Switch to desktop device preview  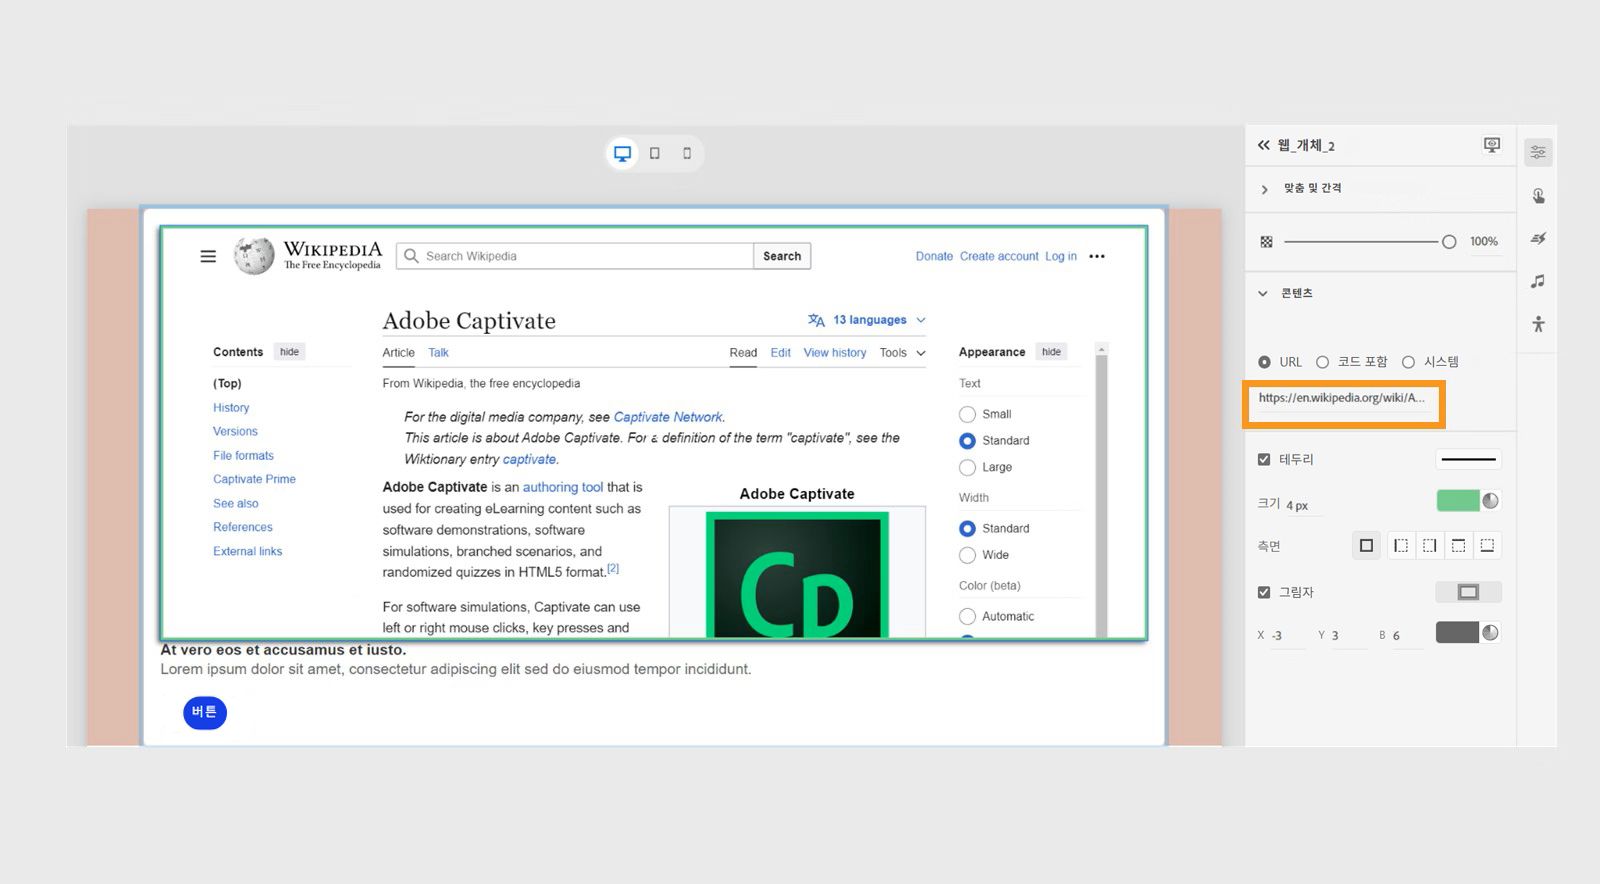click(x=622, y=153)
